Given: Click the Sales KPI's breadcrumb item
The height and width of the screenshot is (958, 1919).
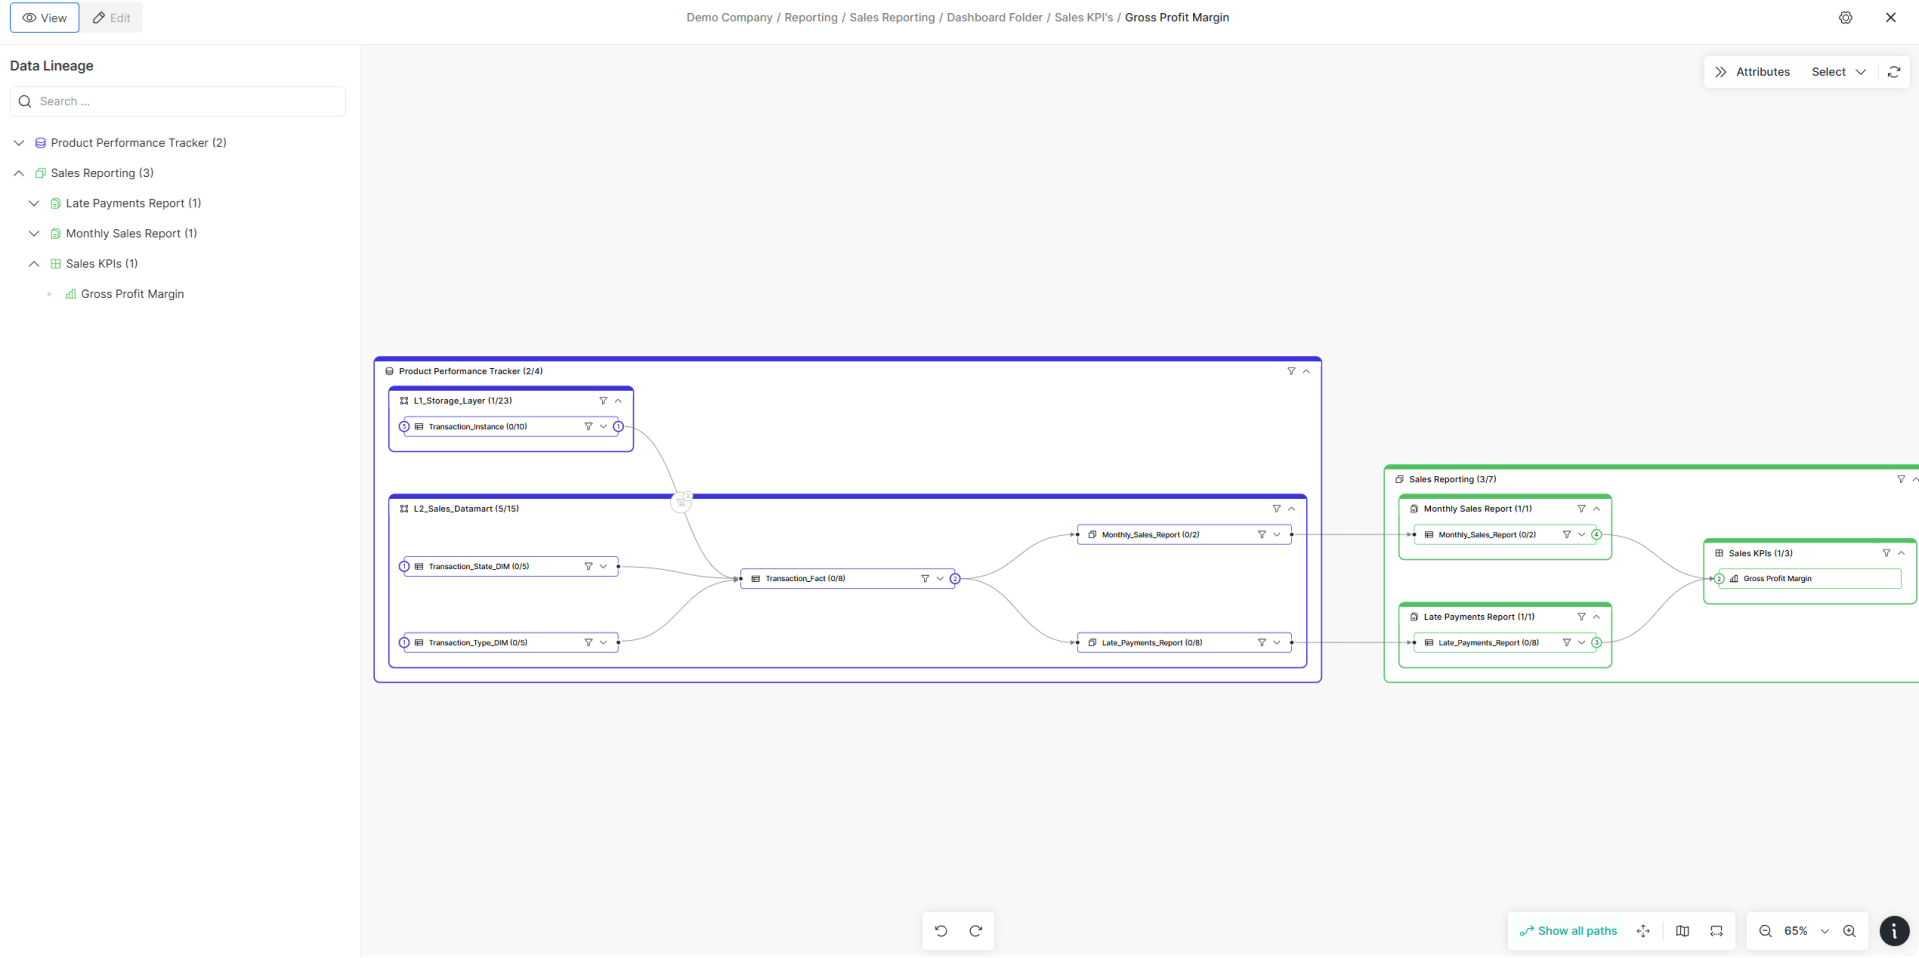Looking at the screenshot, I should pos(1084,17).
